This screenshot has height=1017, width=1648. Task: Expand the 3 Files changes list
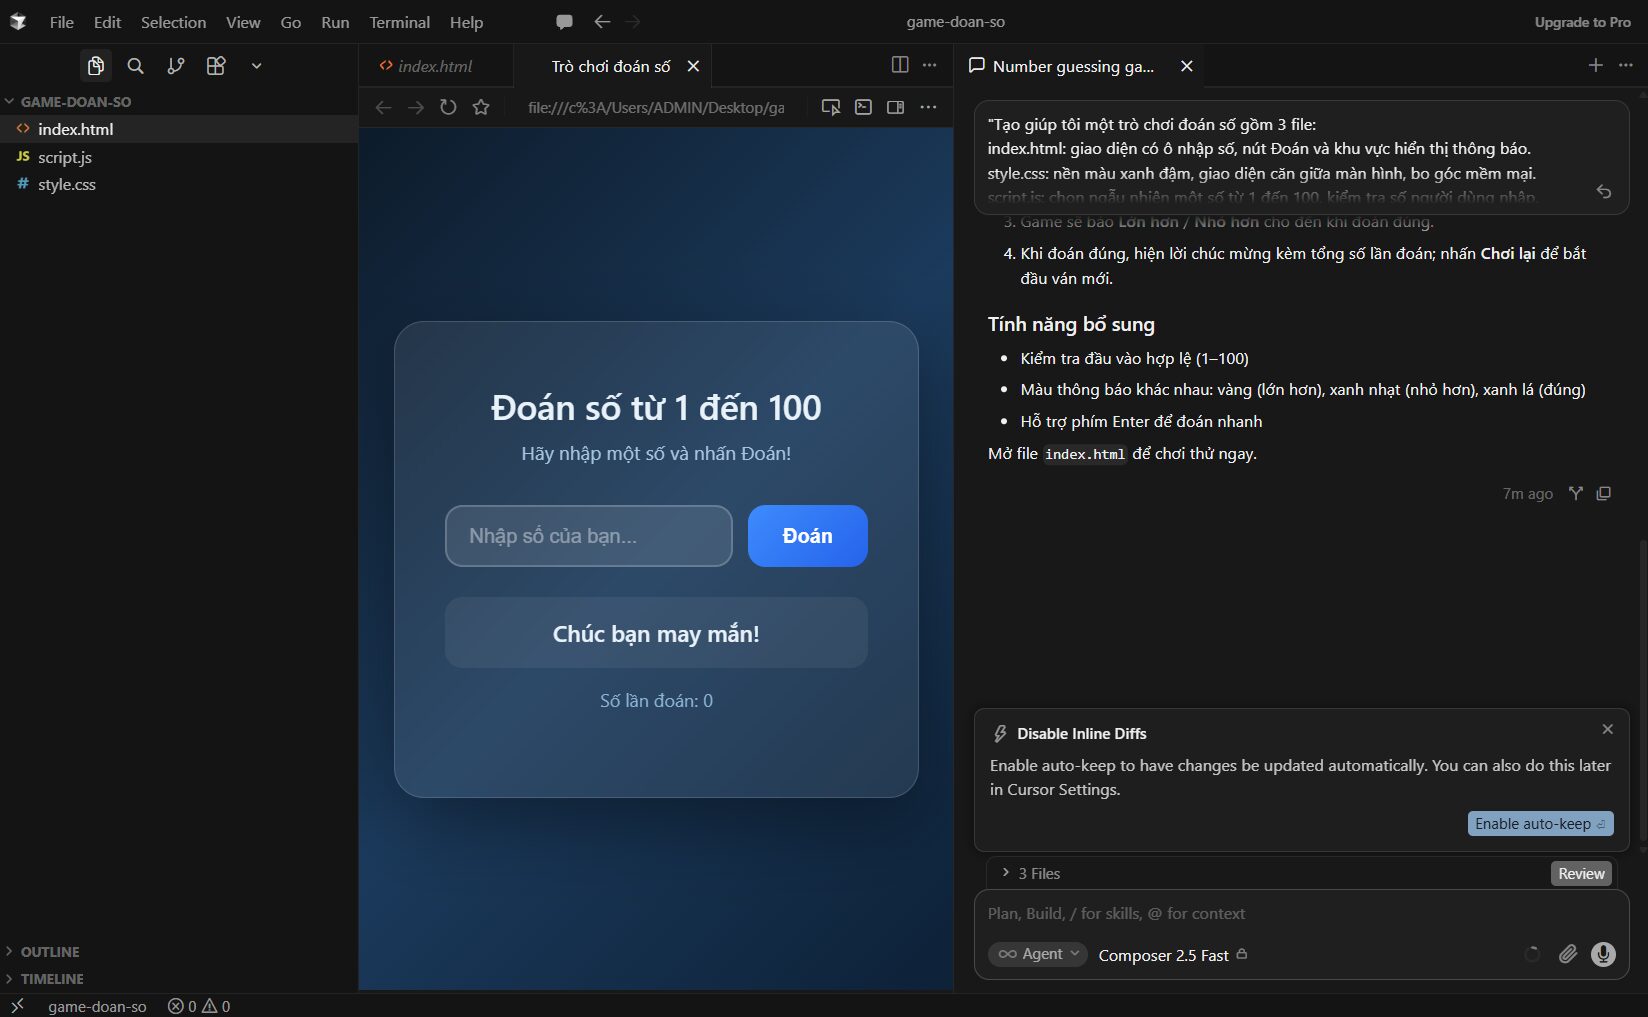pyautogui.click(x=1031, y=873)
